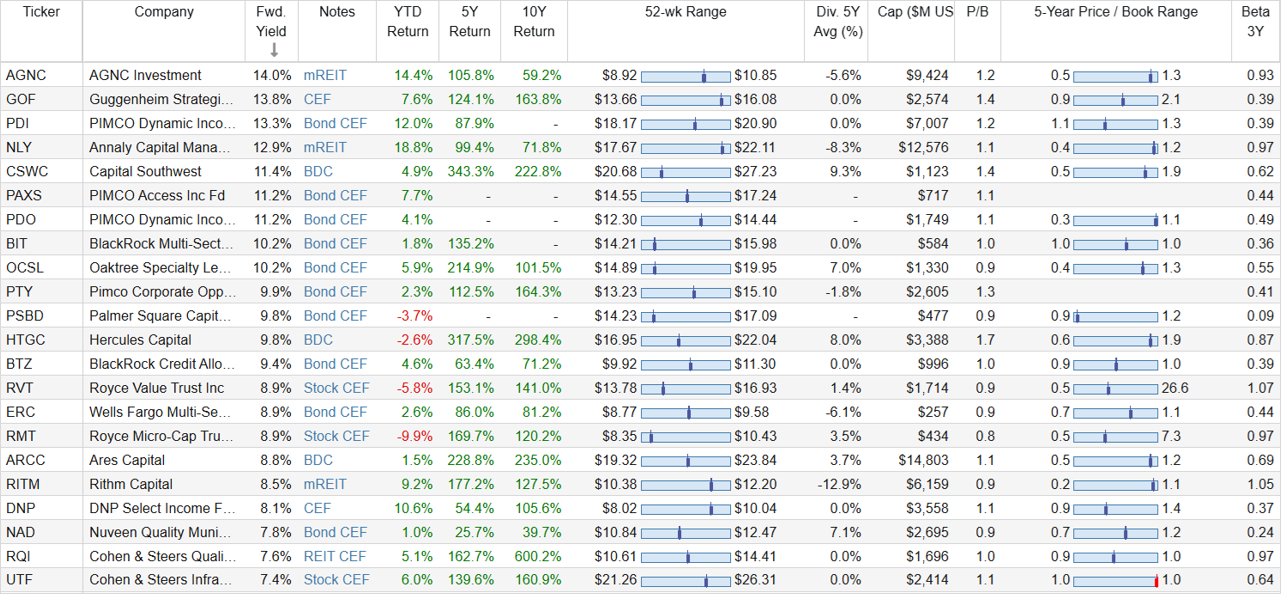Sort by the 10Y Return column header

click(534, 21)
